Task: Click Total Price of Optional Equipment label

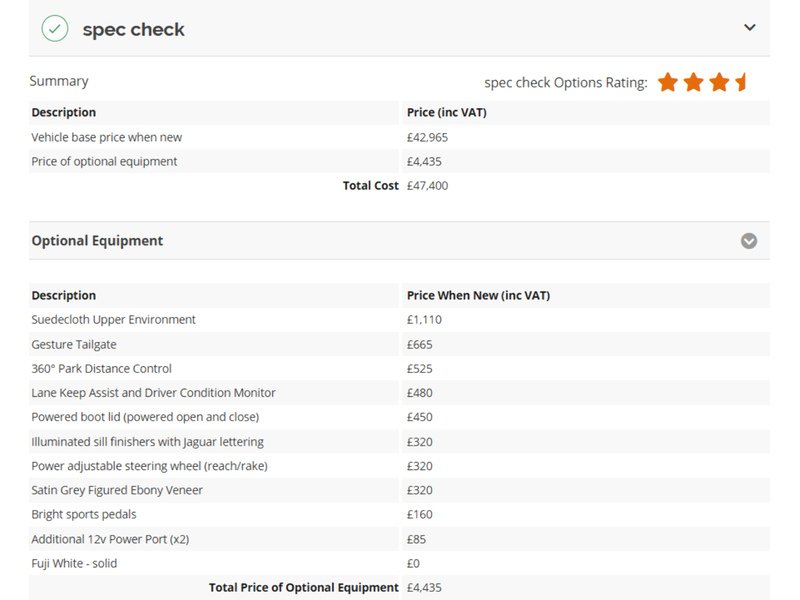Action: [304, 588]
